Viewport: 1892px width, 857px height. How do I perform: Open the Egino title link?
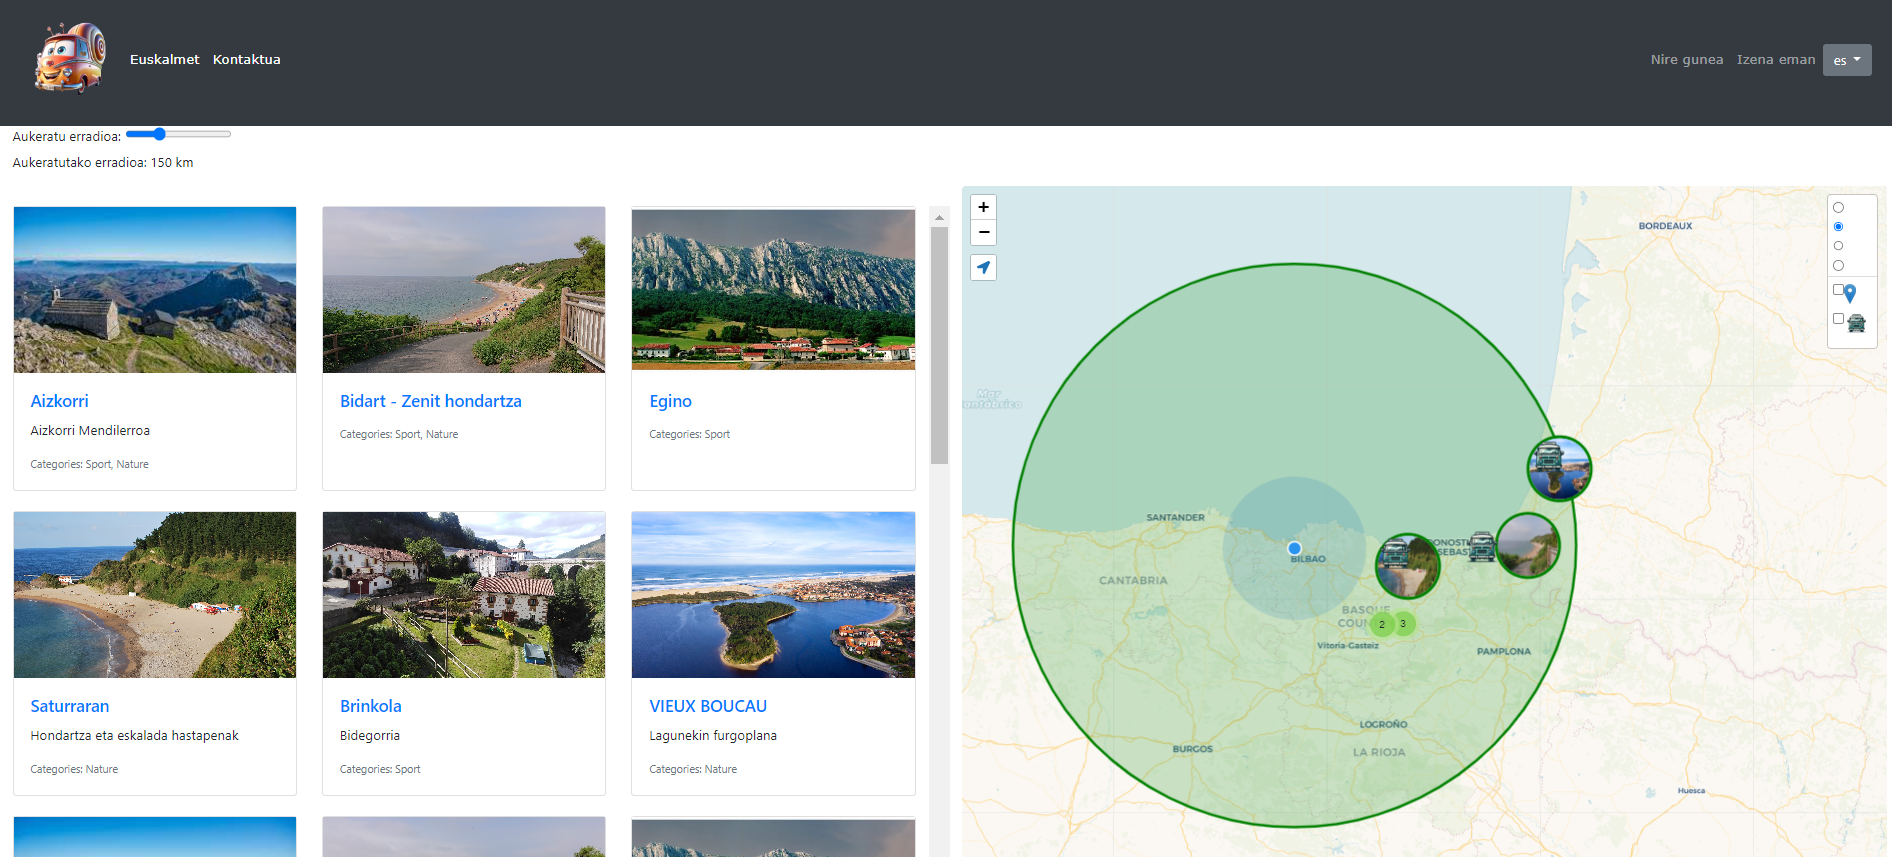pos(671,401)
